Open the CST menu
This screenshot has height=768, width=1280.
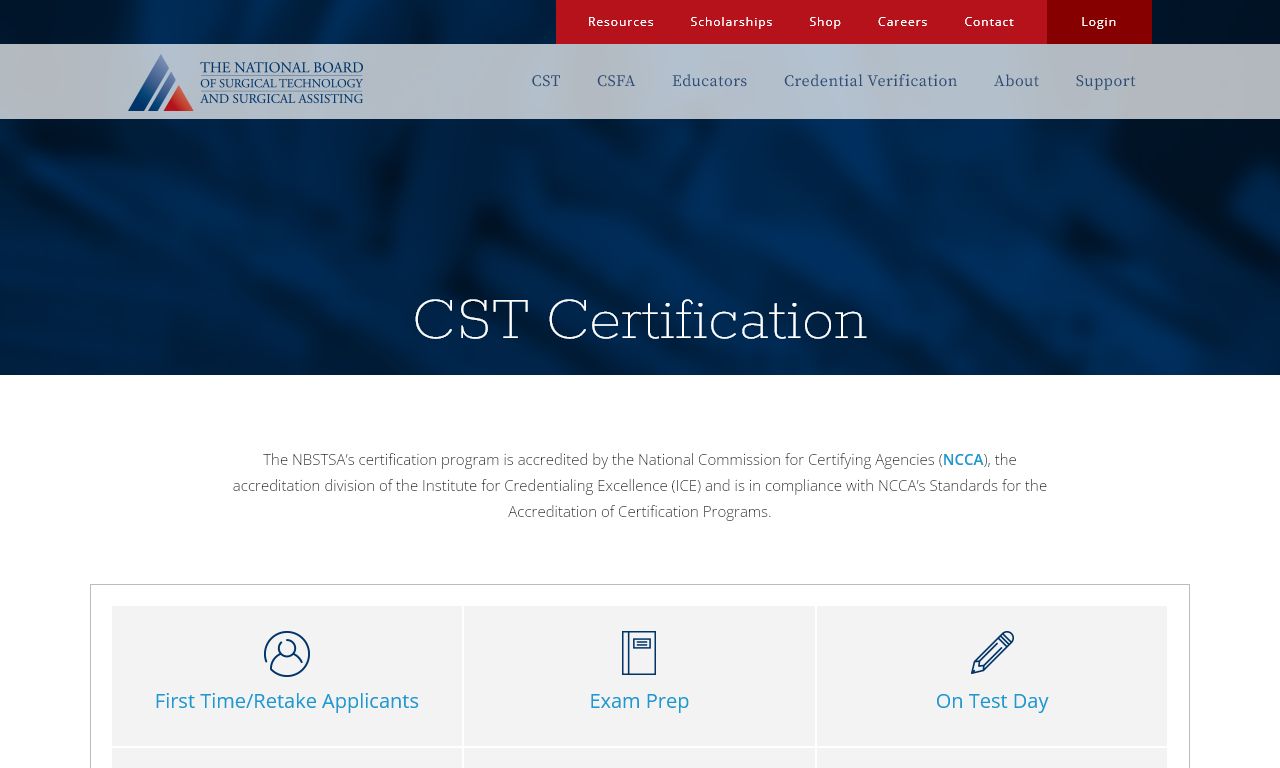click(x=546, y=81)
